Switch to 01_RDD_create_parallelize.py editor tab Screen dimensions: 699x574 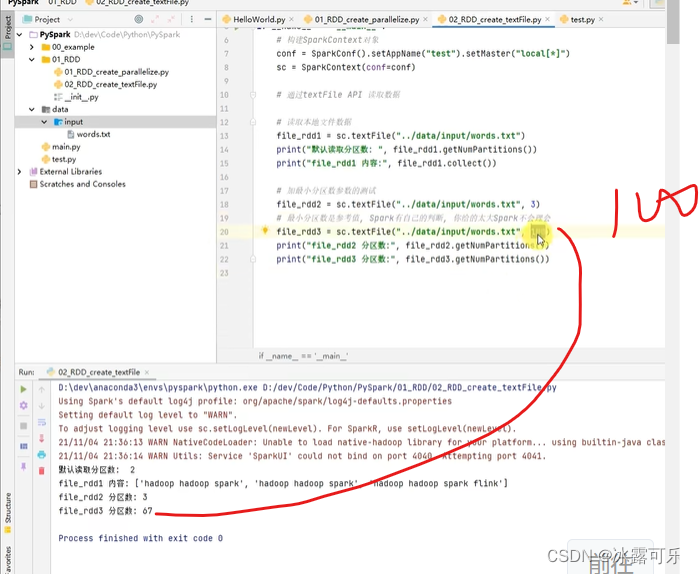366,20
